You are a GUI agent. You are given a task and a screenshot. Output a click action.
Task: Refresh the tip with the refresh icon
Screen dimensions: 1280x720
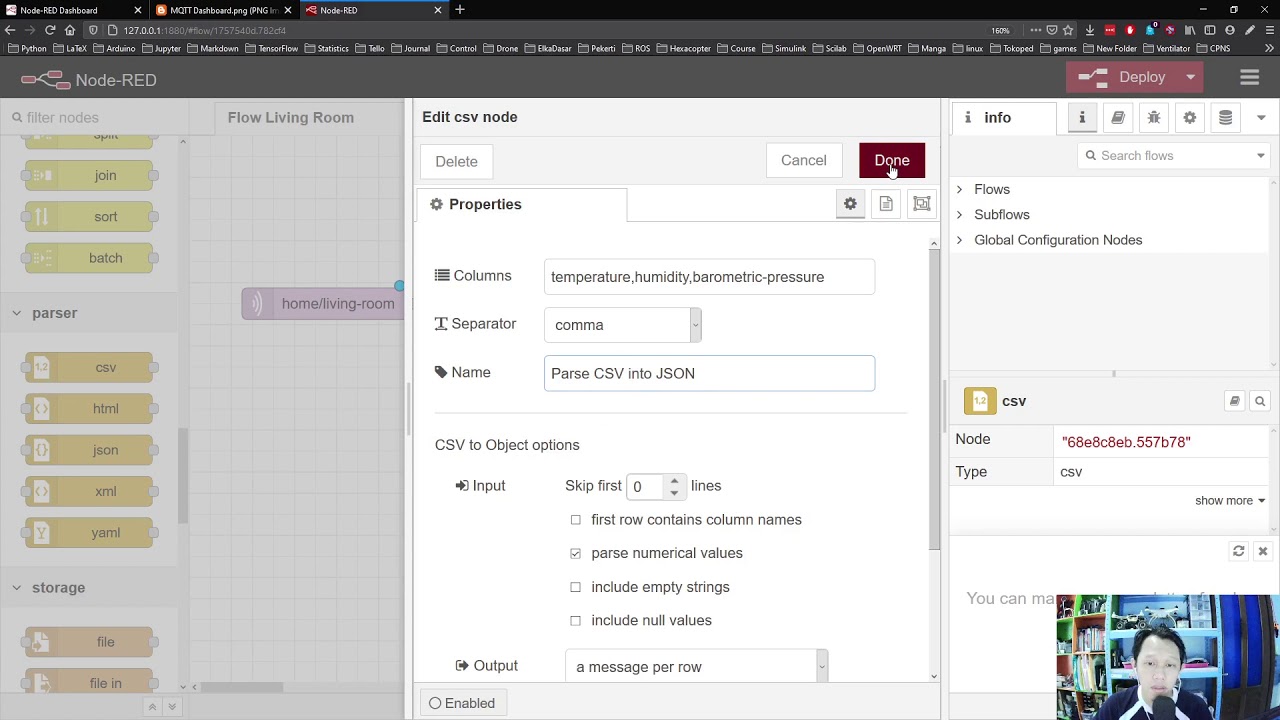(x=1239, y=551)
